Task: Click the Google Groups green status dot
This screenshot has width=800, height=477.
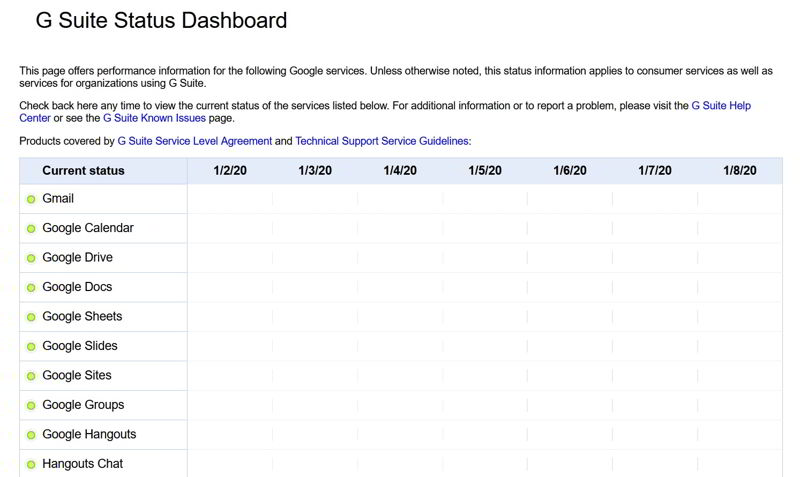Action: coord(31,406)
